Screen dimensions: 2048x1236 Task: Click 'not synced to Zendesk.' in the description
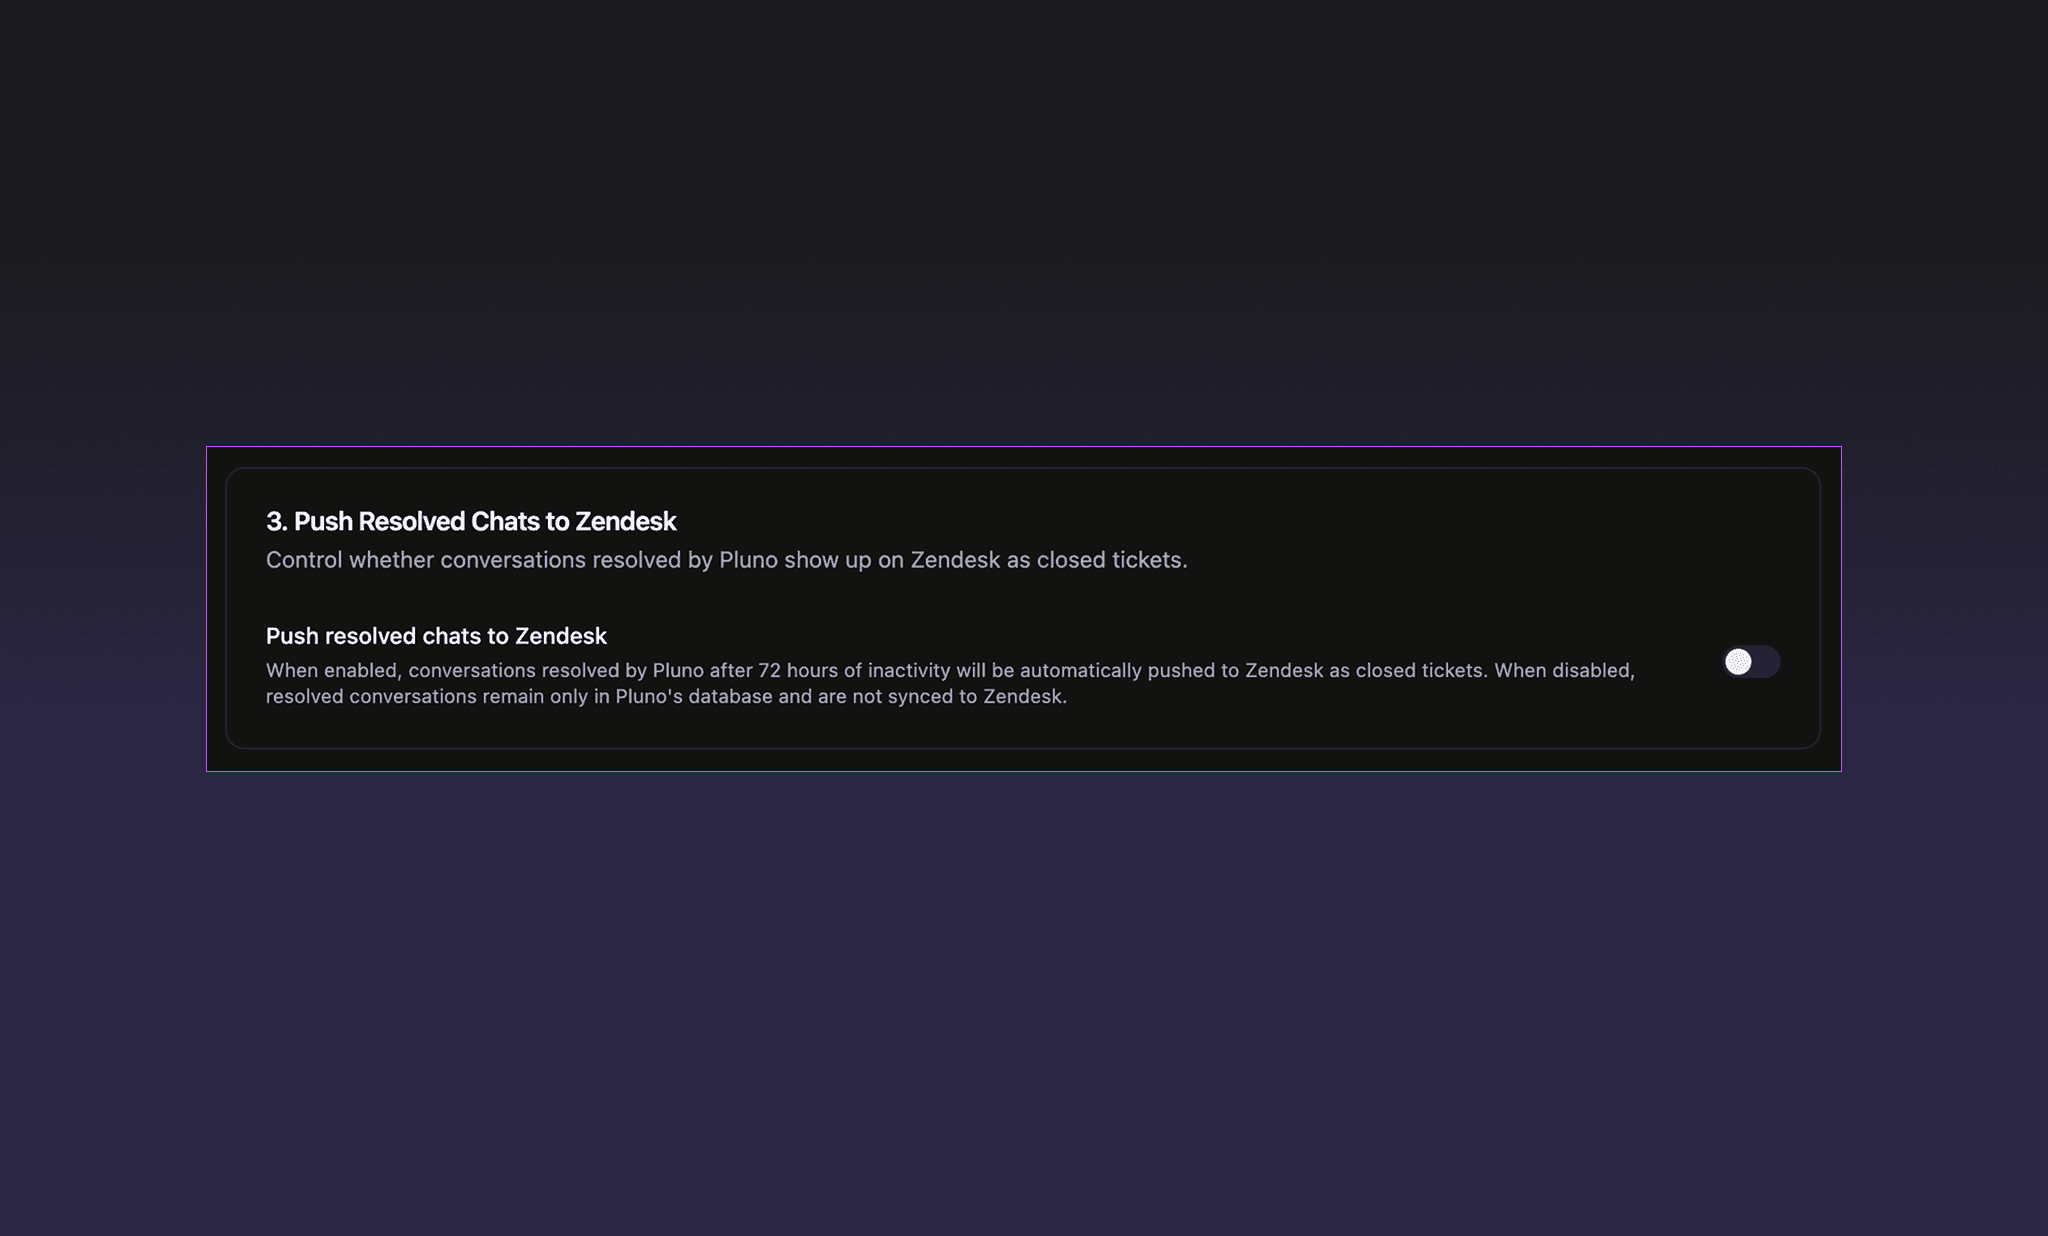click(x=959, y=696)
